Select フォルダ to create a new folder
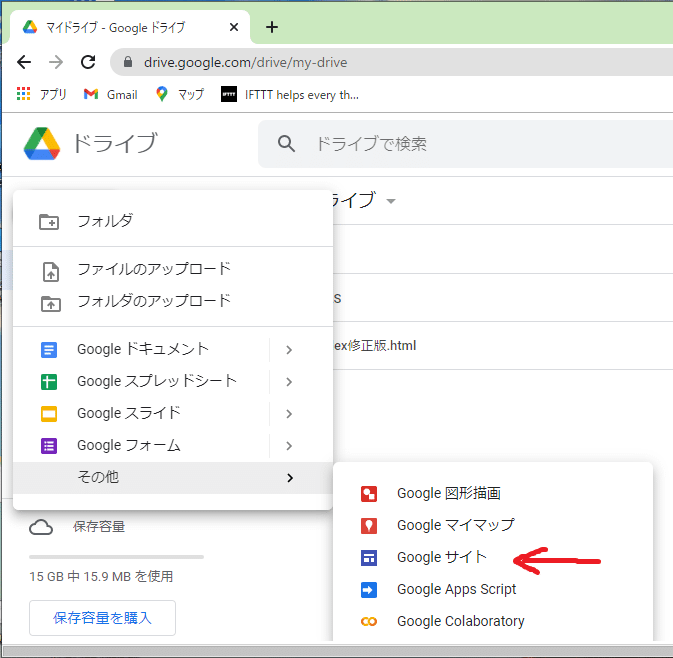Viewport: 673px width, 658px height. coord(173,221)
